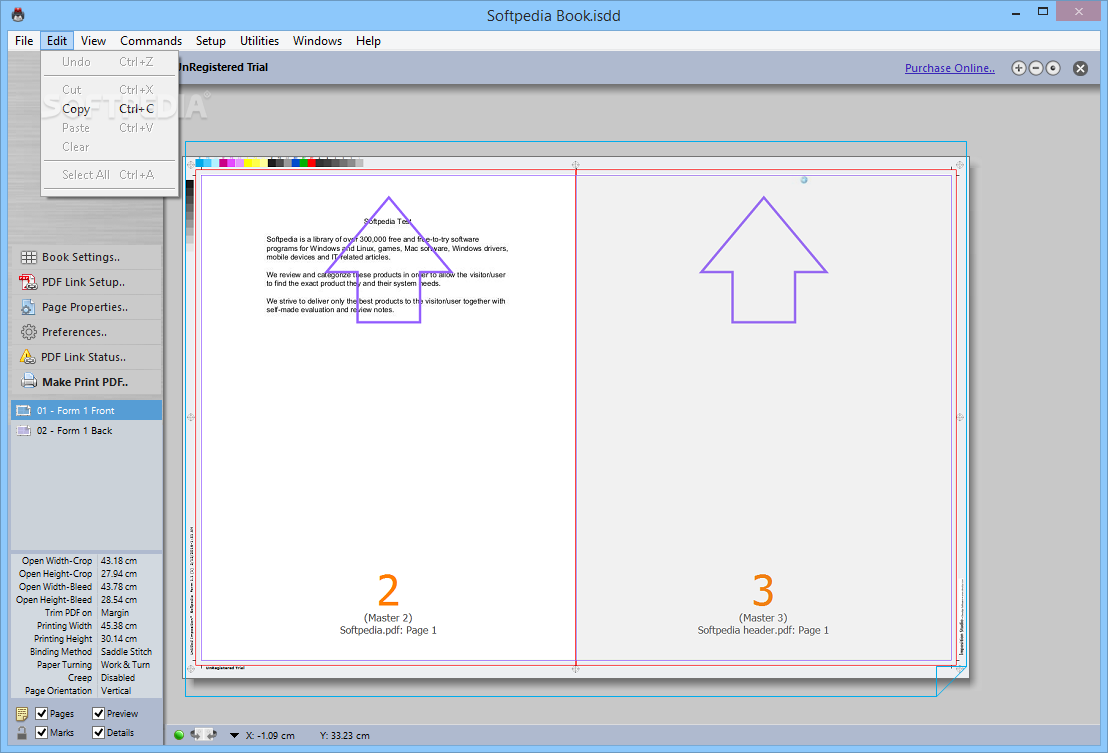Image resolution: width=1108 pixels, height=753 pixels.
Task: Click the zoom-to-fit dot icon
Action: (1053, 68)
